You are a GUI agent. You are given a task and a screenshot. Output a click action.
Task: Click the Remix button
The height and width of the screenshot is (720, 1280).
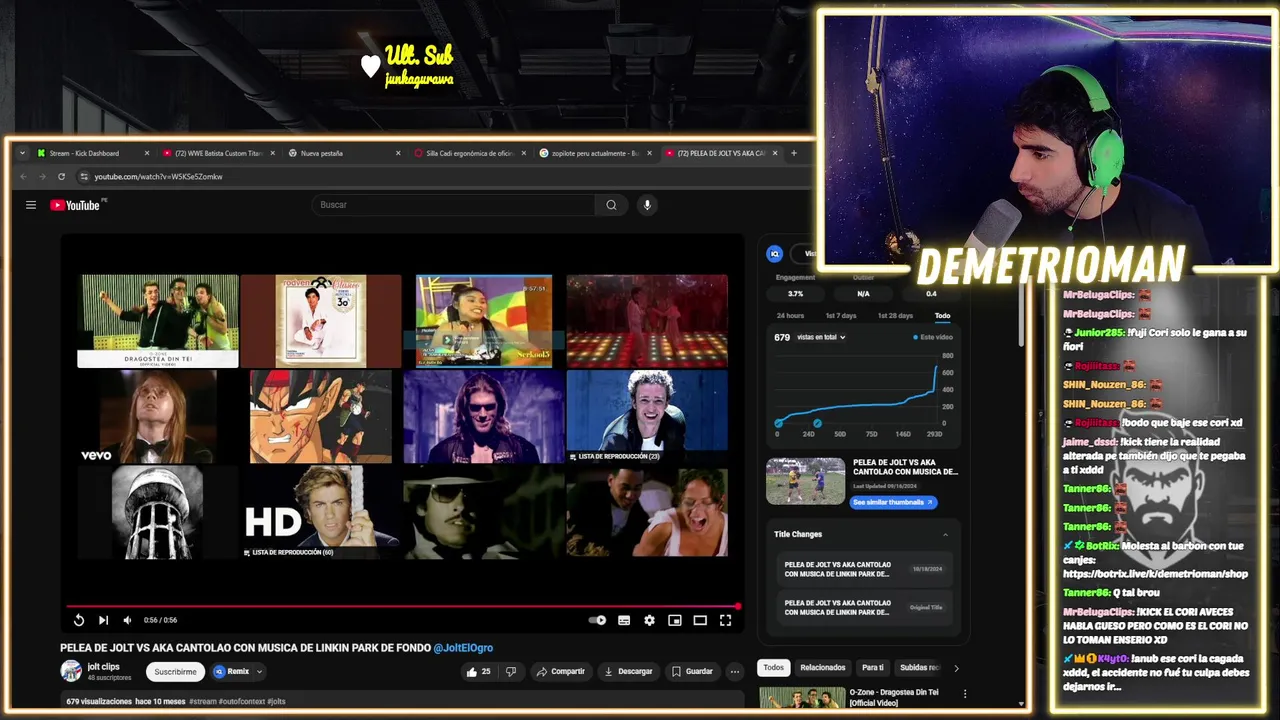tap(231, 671)
